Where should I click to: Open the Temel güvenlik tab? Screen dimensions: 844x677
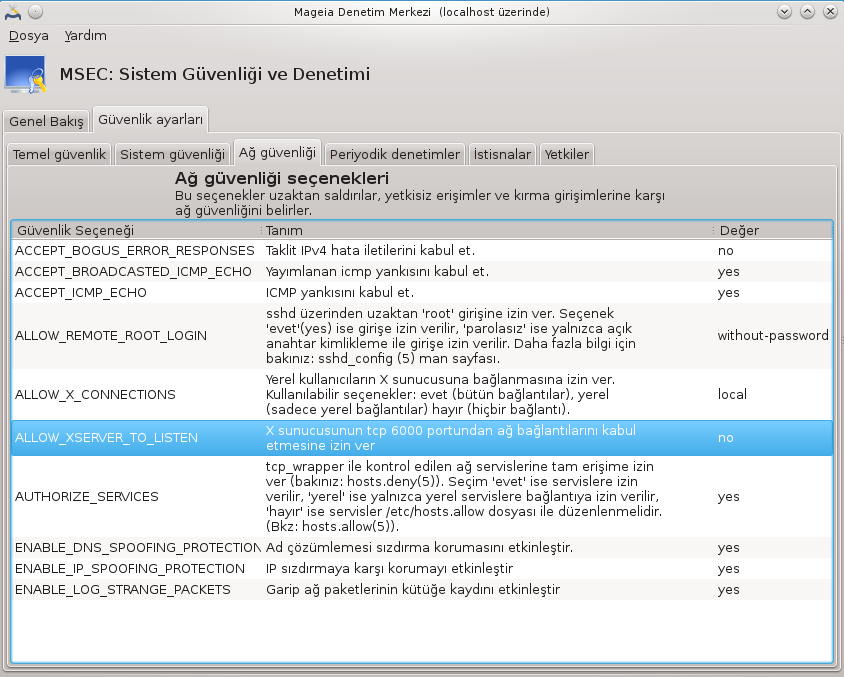[x=59, y=154]
